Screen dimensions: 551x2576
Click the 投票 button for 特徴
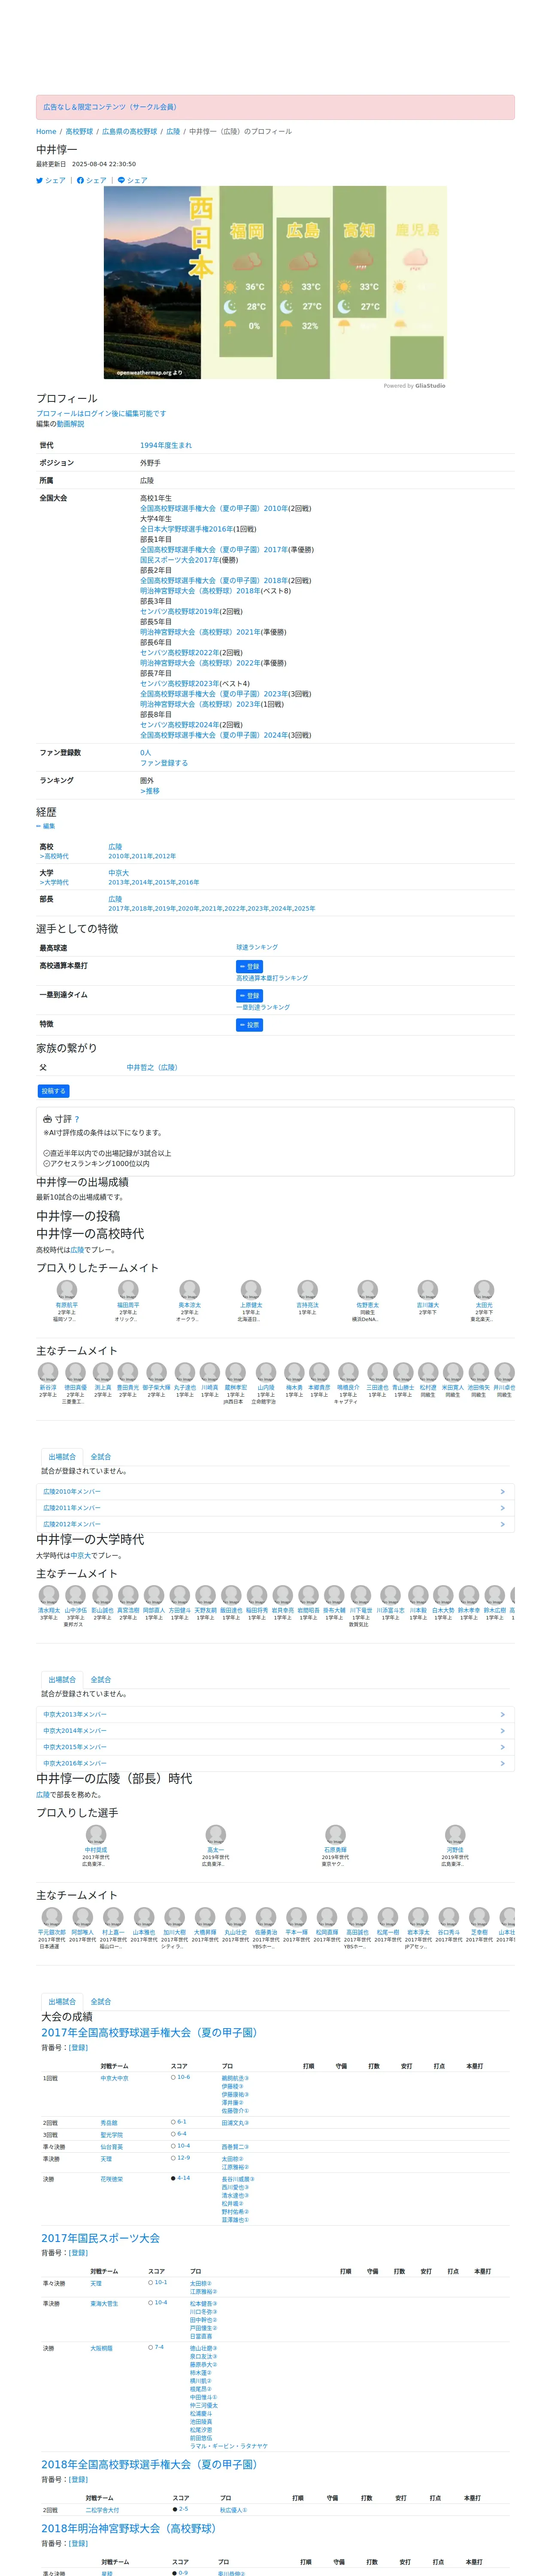(249, 1025)
